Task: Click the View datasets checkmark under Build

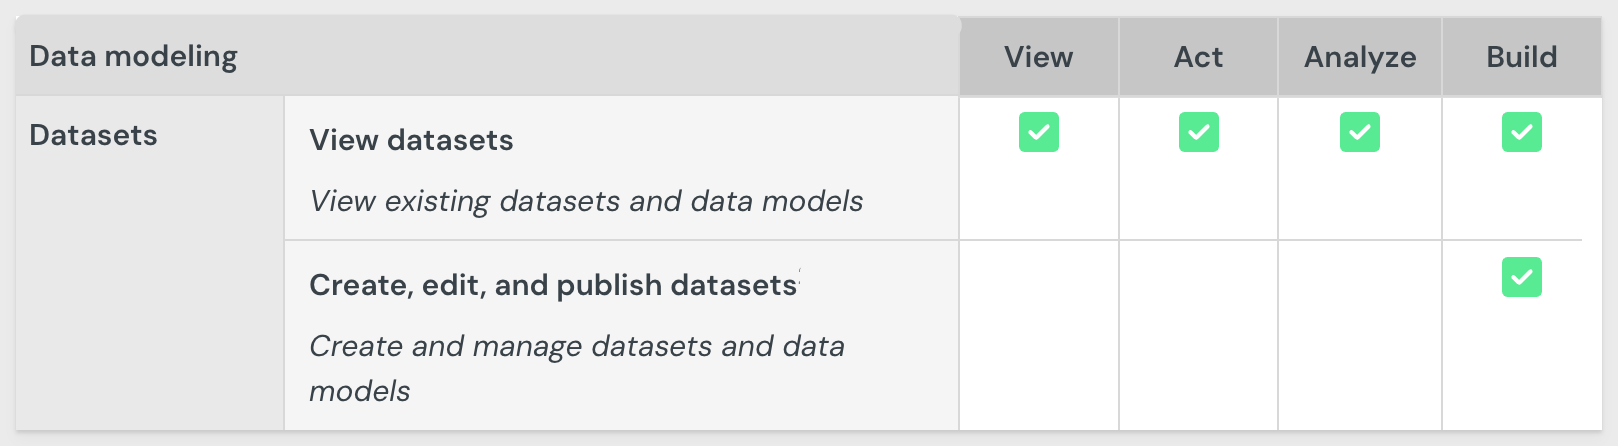Action: point(1521,132)
